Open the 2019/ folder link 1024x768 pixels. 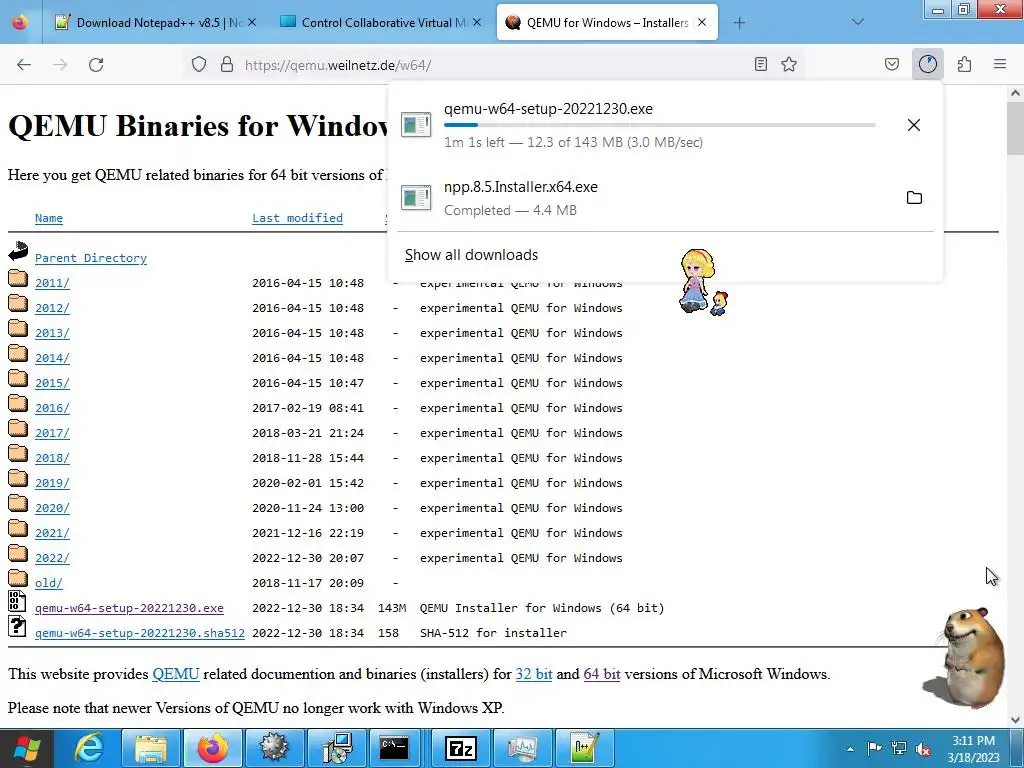pos(52,483)
